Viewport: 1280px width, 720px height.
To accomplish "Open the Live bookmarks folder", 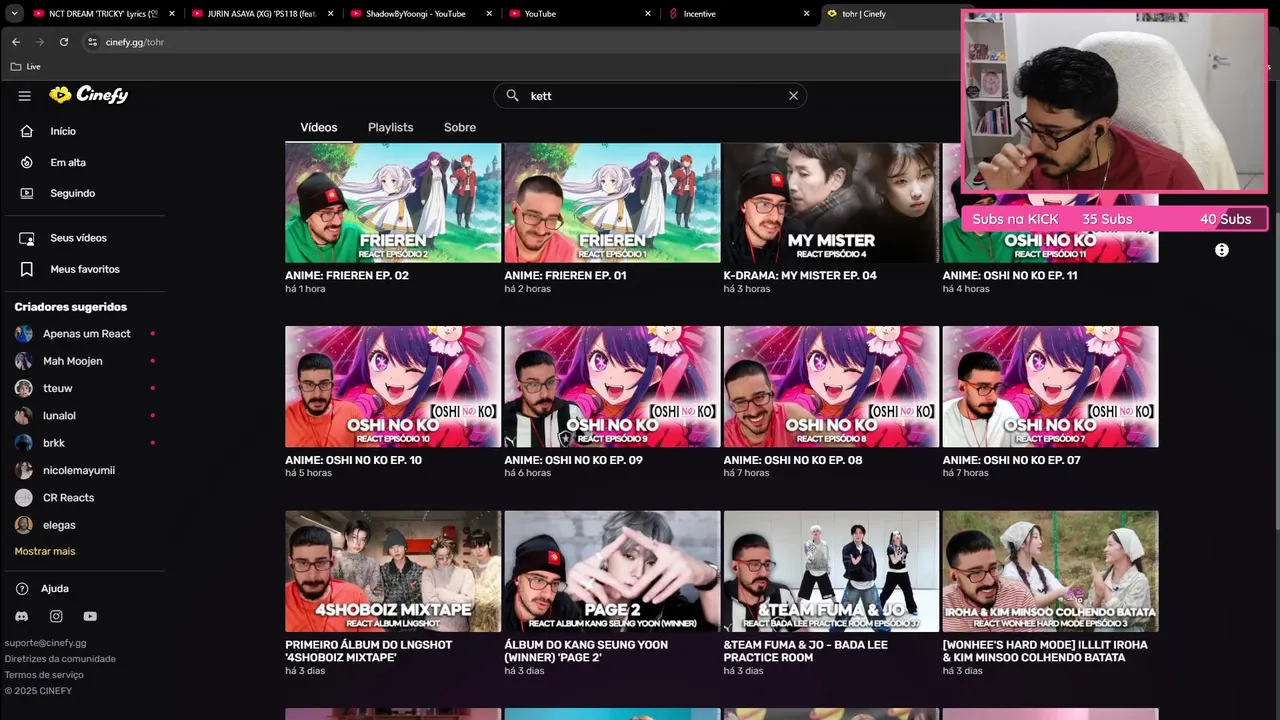I will (26, 67).
